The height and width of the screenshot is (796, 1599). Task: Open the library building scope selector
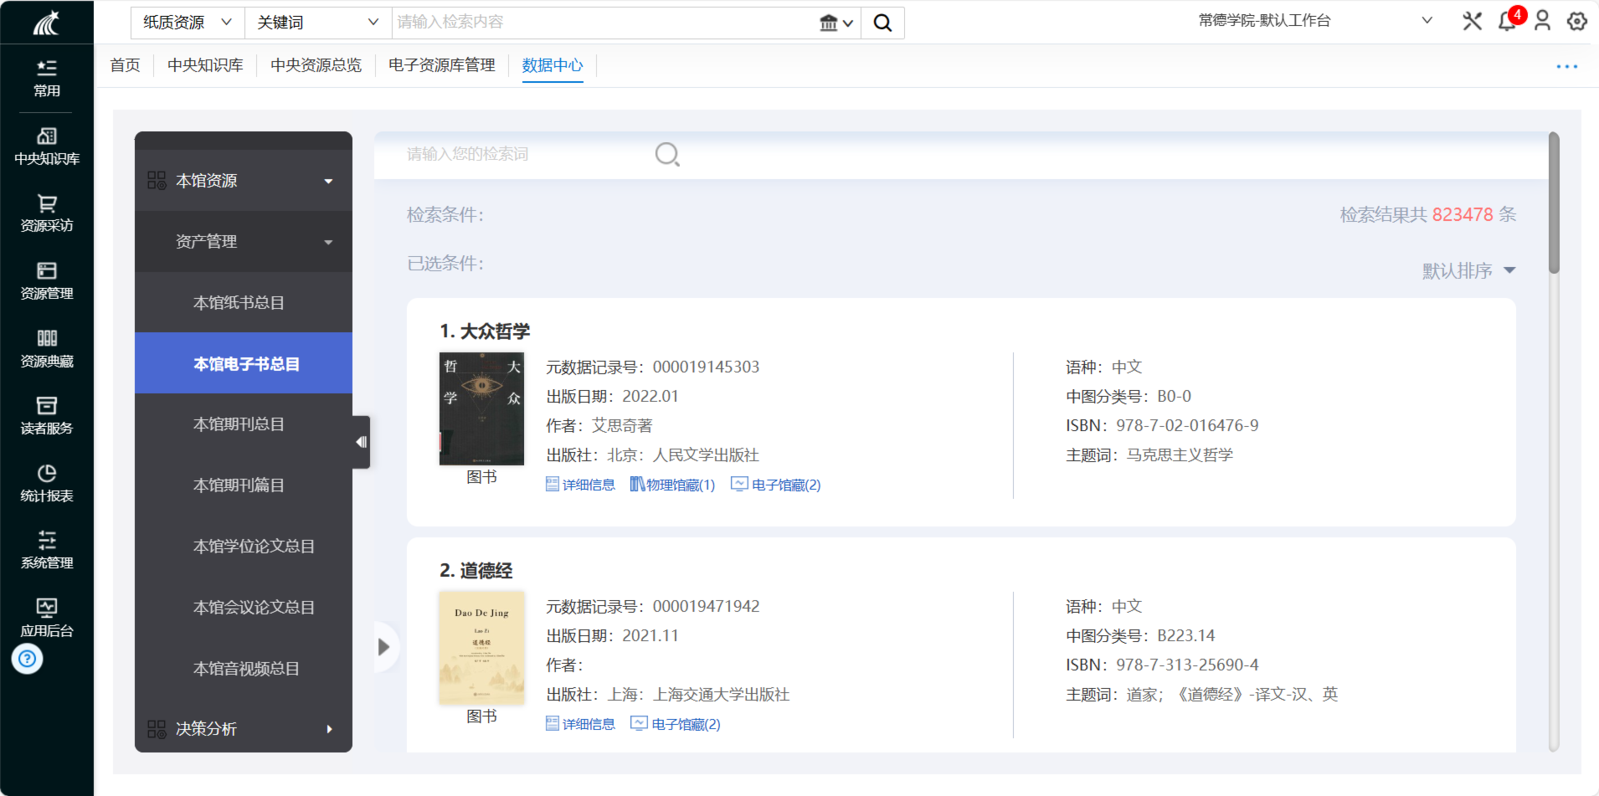click(x=836, y=23)
